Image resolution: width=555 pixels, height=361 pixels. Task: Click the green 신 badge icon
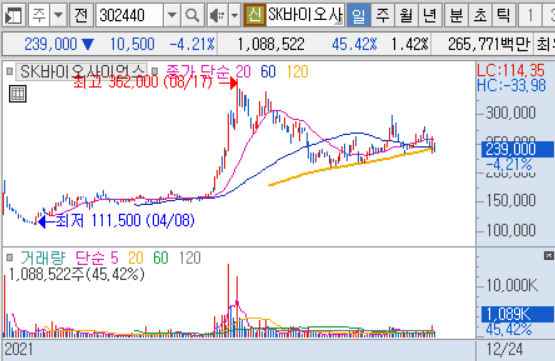254,15
